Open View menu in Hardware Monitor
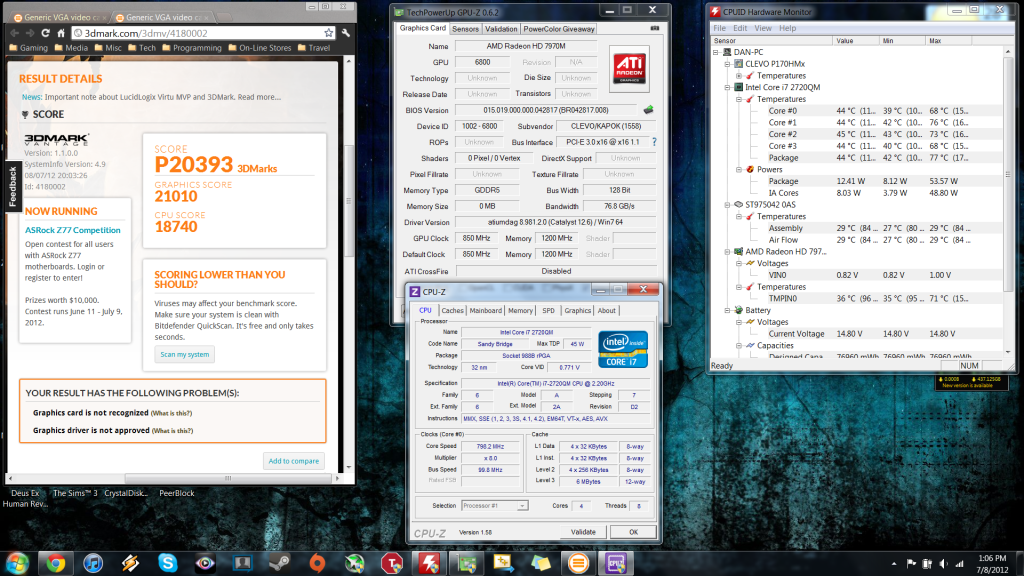Viewport: 1024px width, 576px height. 763,28
